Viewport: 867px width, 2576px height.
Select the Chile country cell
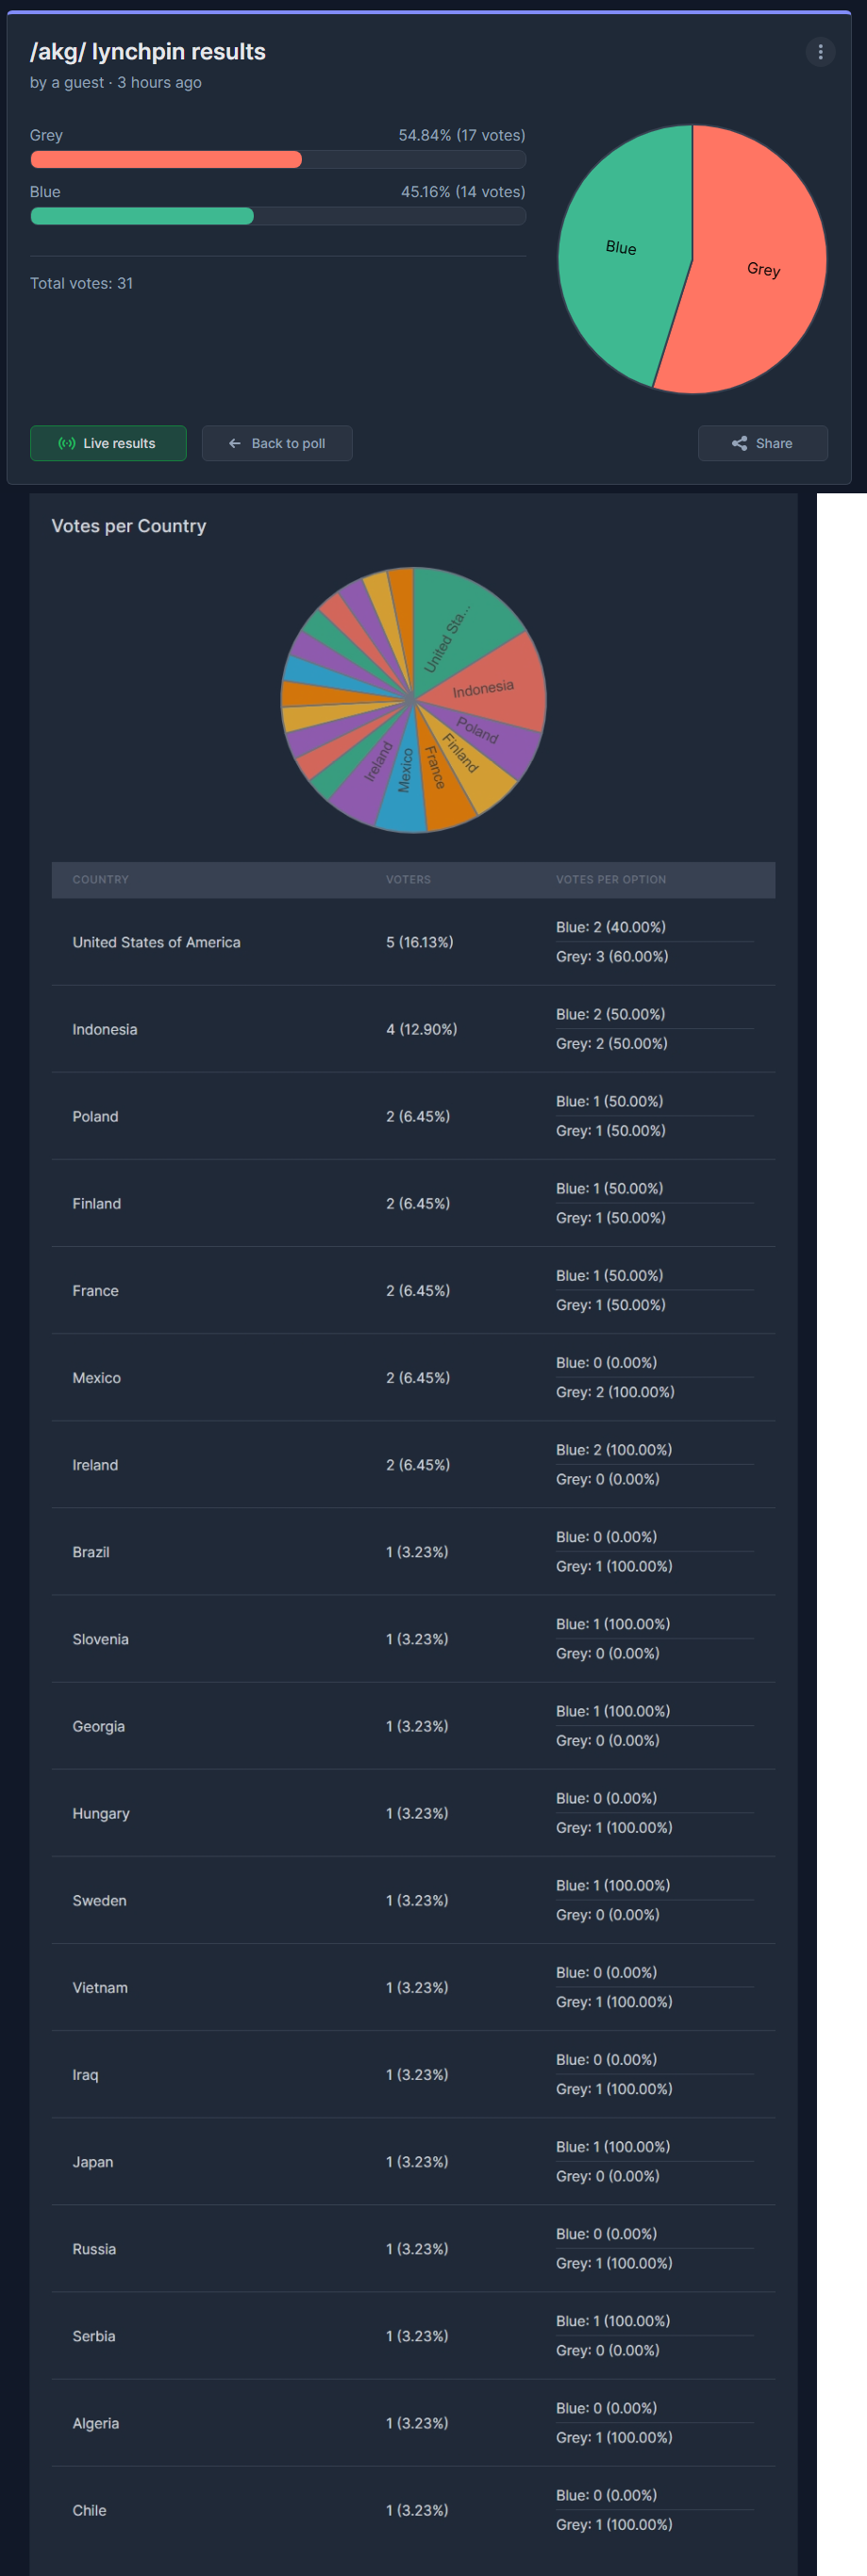point(89,2509)
